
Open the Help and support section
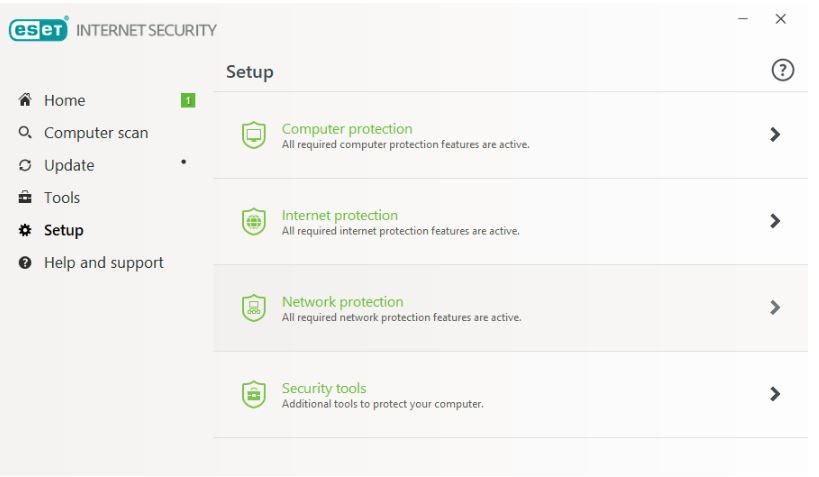pyautogui.click(x=103, y=263)
